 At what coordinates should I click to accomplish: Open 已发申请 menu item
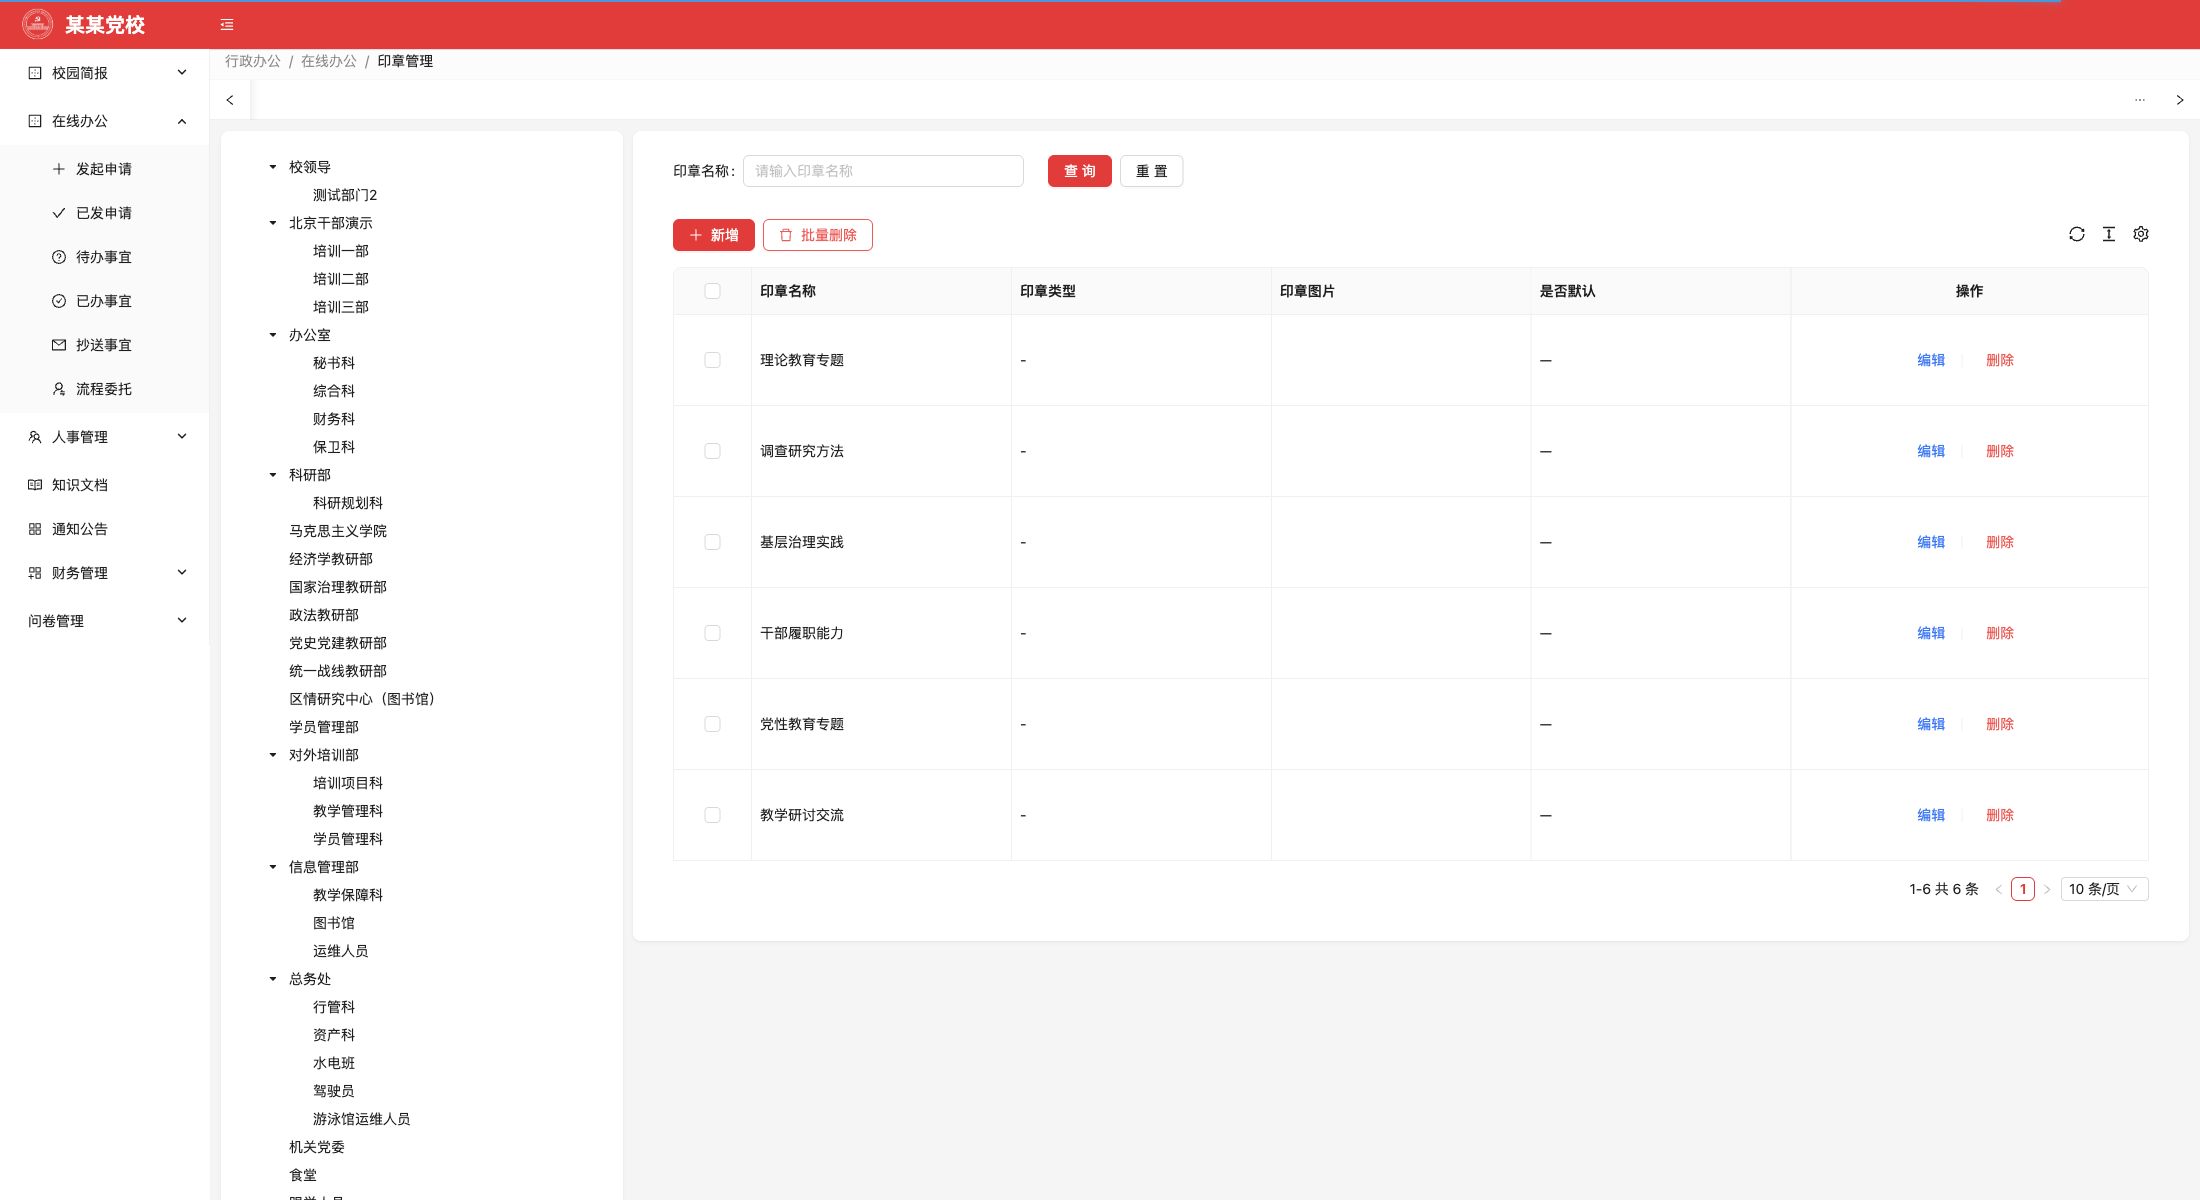pyautogui.click(x=104, y=213)
